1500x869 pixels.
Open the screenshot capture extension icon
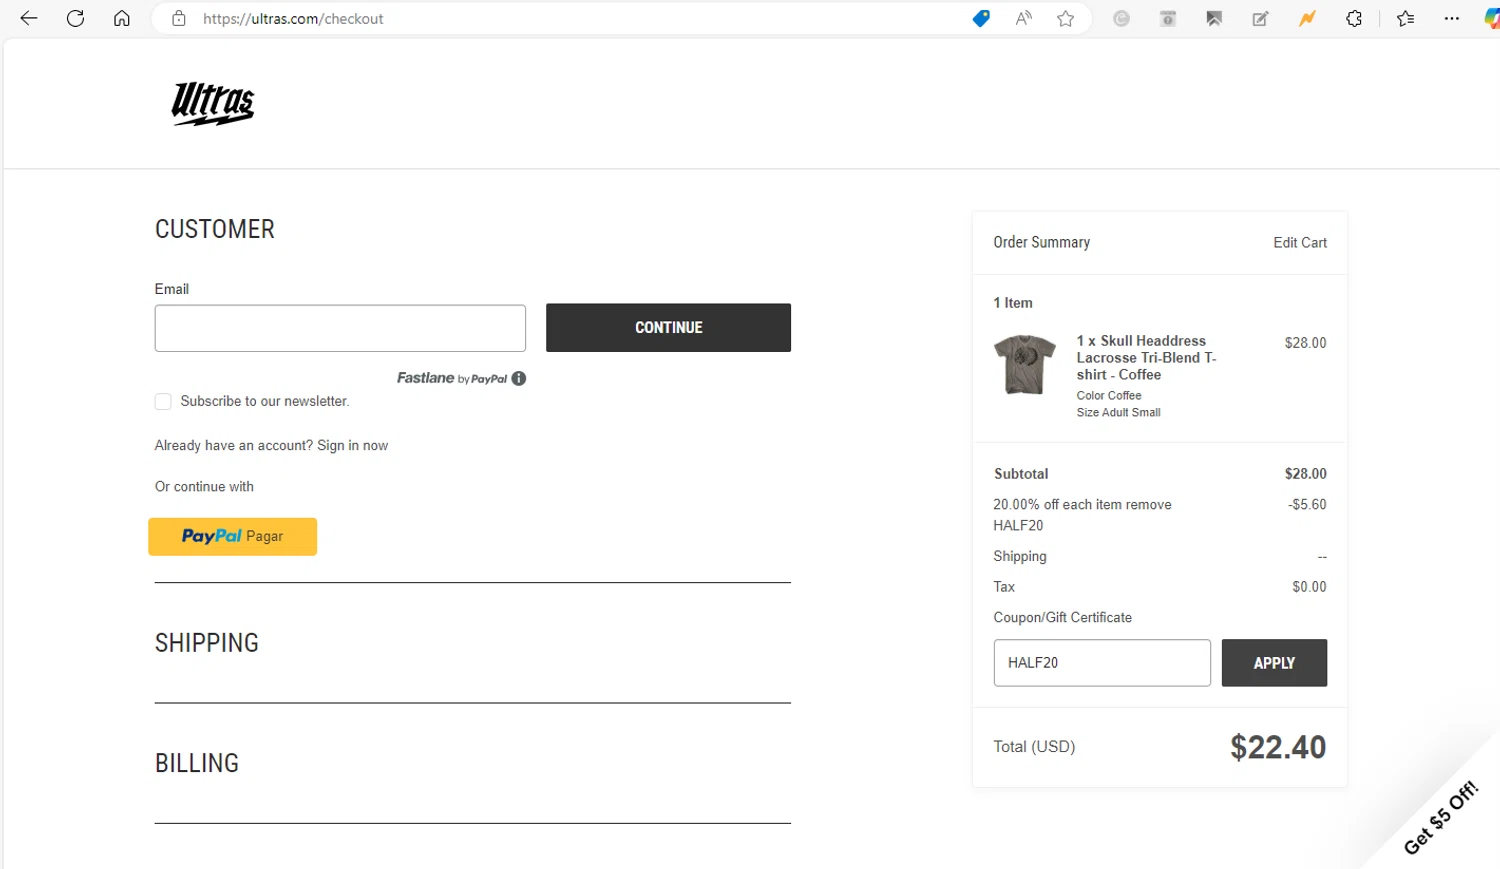pyautogui.click(x=1168, y=18)
